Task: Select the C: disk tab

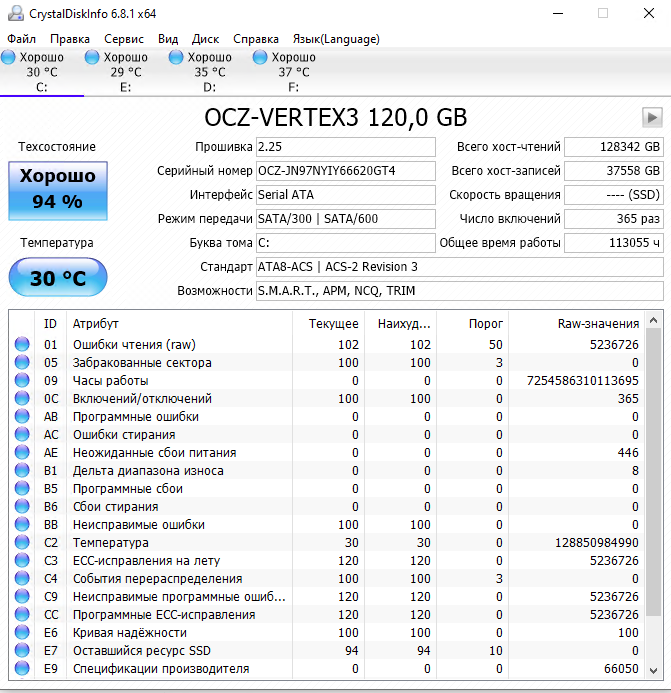Action: click(42, 72)
